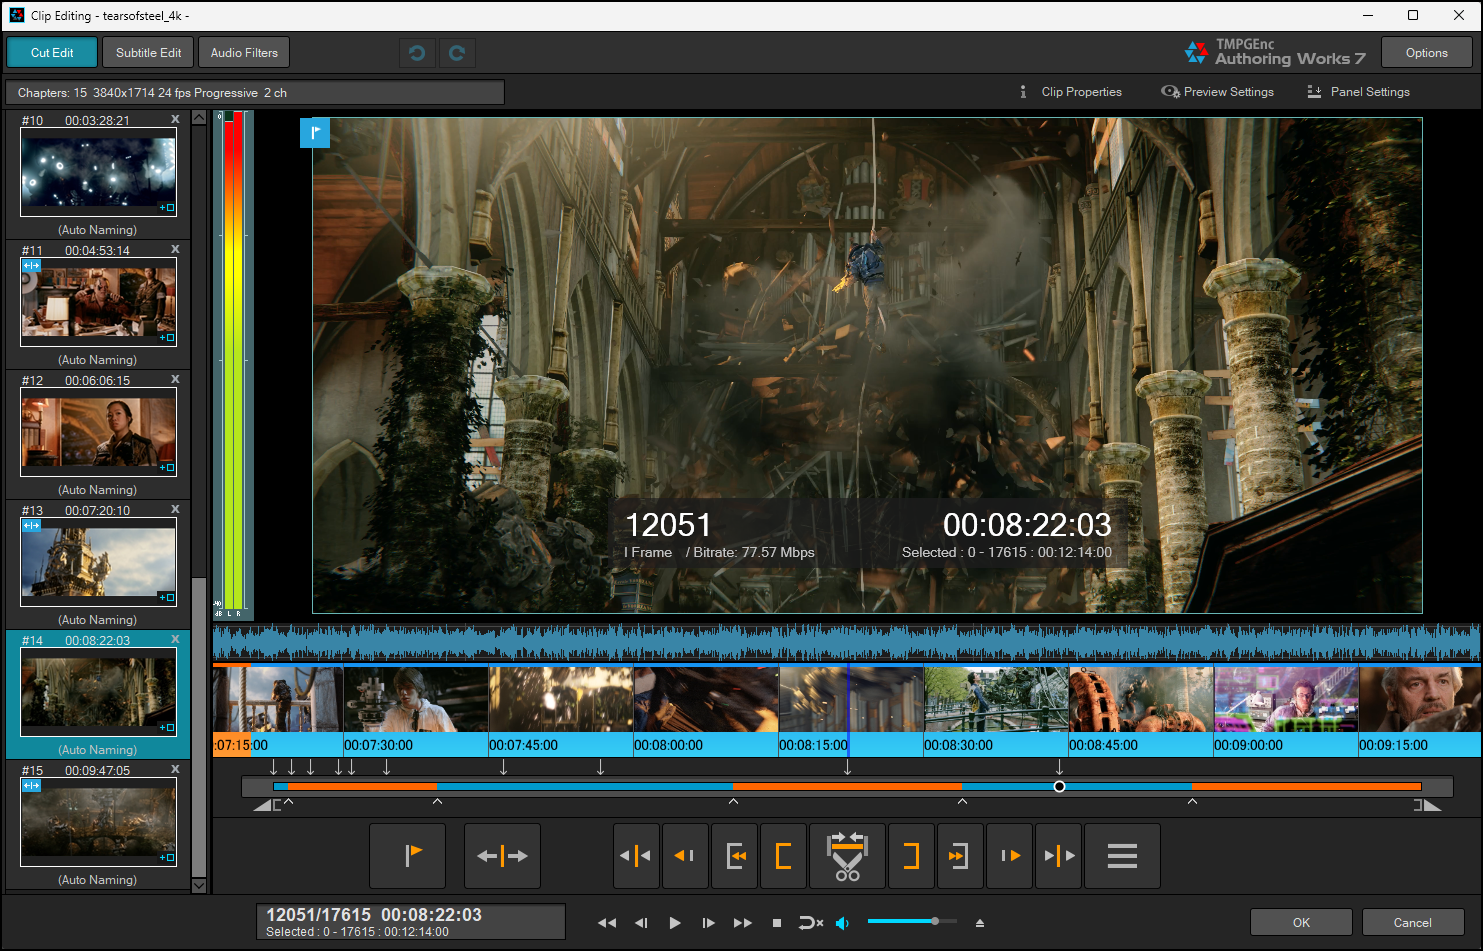Open Clip Properties
Screen dimensions: 1483x952
[1070, 92]
